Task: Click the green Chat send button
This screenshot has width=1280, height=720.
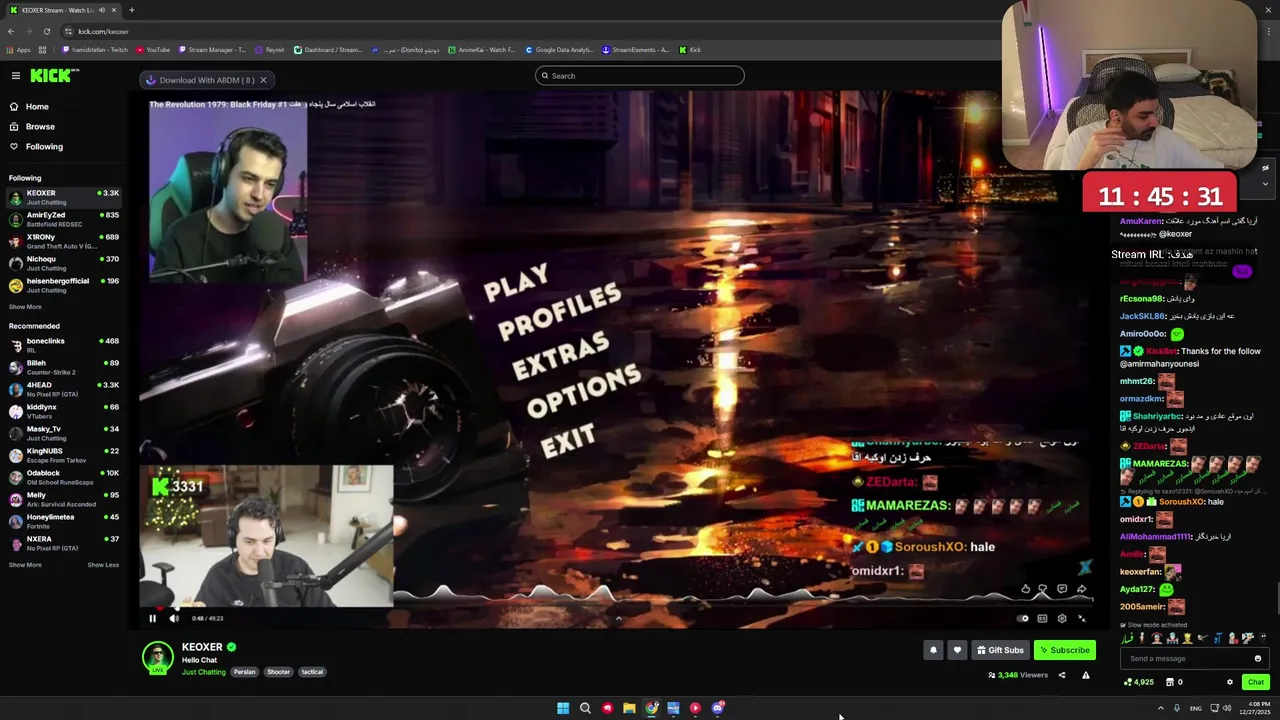Action: pyautogui.click(x=1255, y=682)
